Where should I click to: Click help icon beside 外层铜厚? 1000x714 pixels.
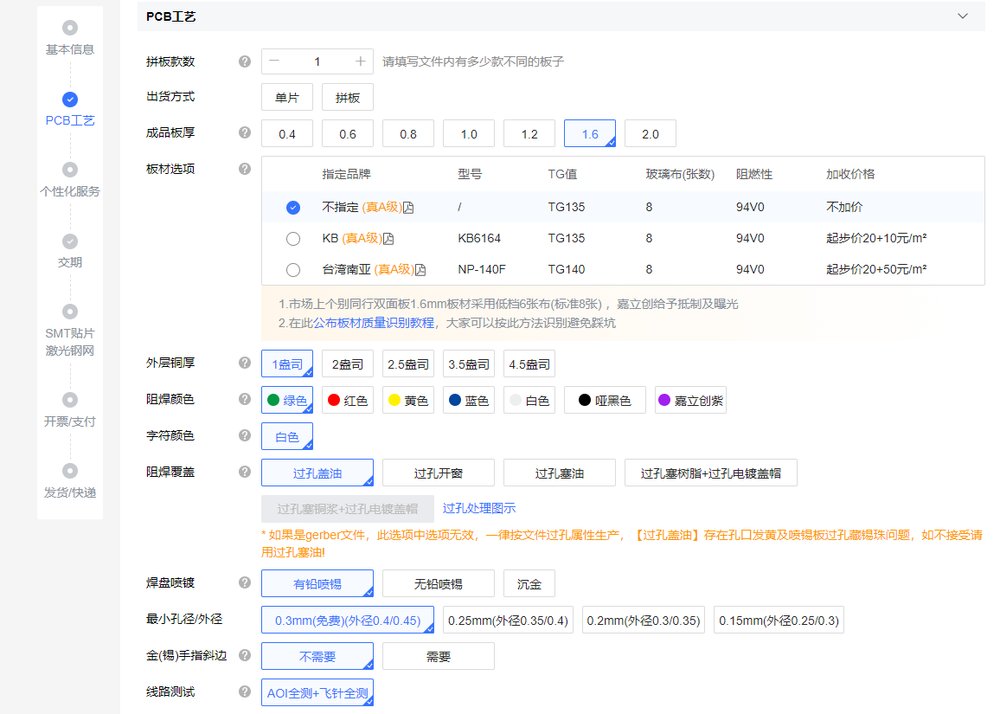coord(244,363)
